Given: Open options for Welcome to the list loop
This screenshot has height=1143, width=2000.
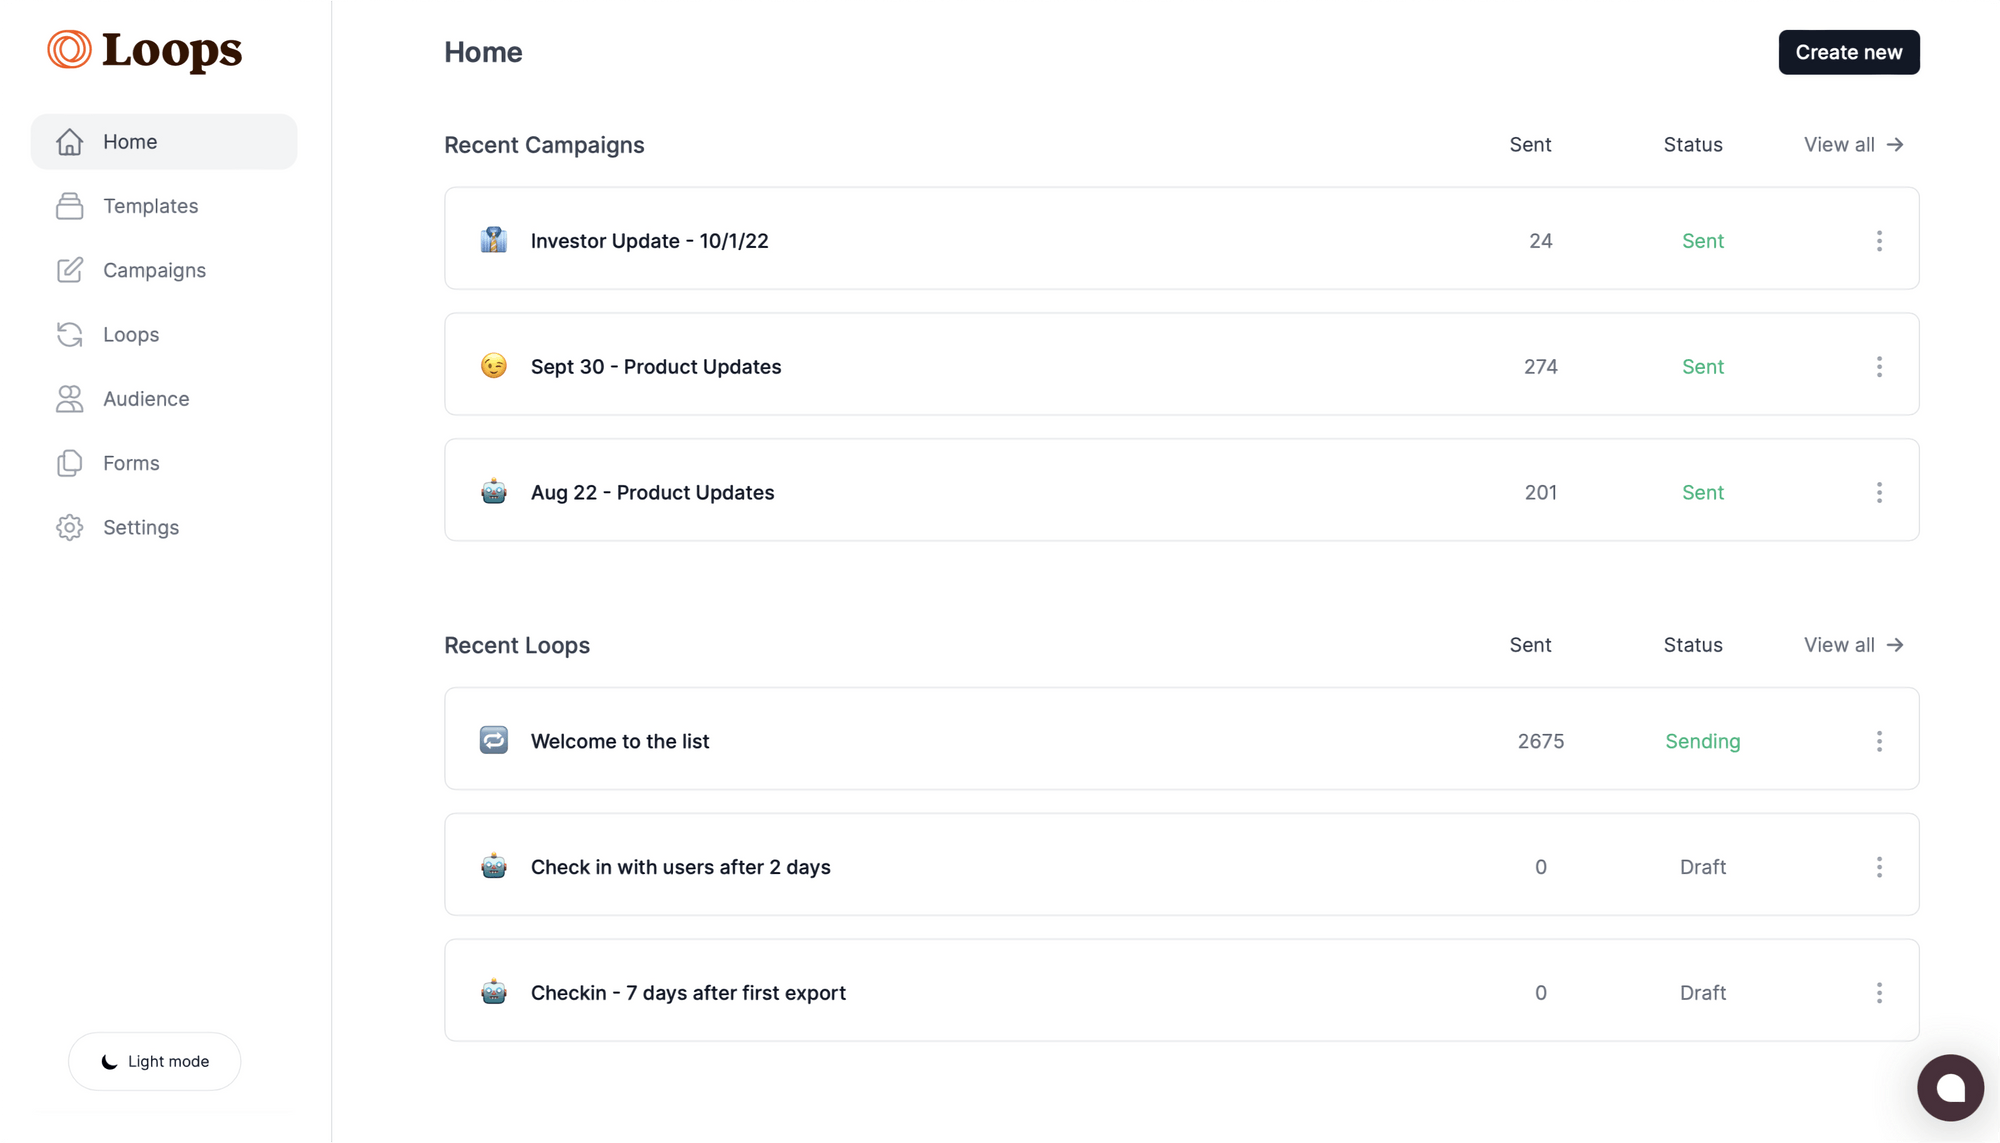Looking at the screenshot, I should coord(1880,741).
